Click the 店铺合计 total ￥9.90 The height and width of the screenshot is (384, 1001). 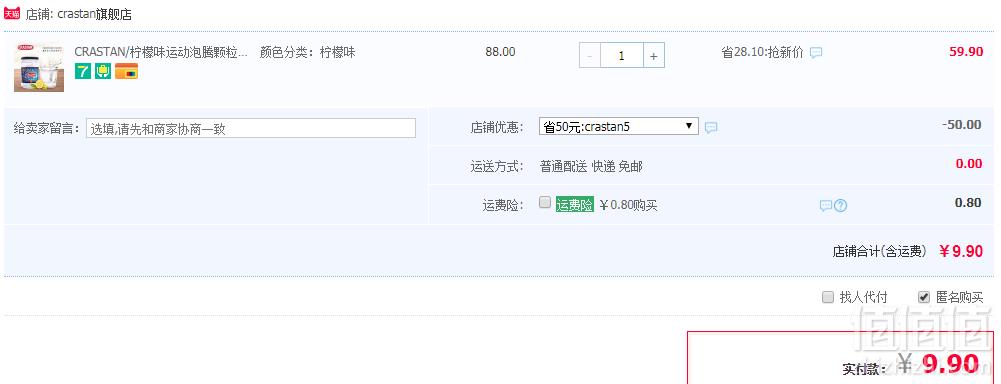point(961,251)
